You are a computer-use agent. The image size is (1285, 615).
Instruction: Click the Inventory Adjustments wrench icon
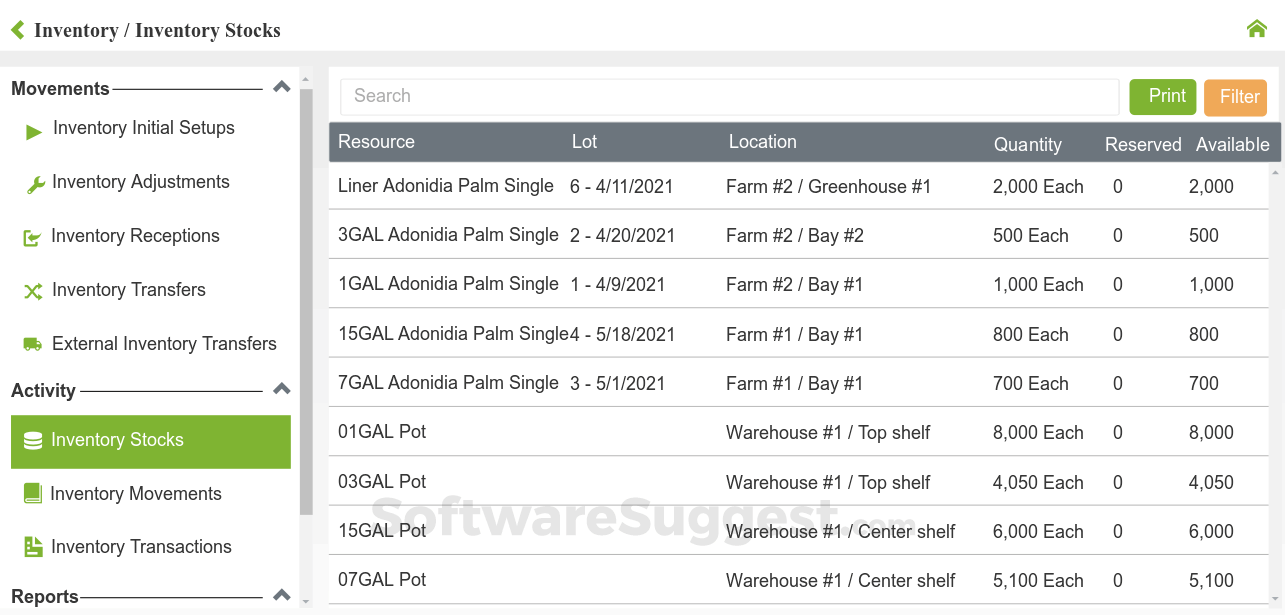[35, 185]
